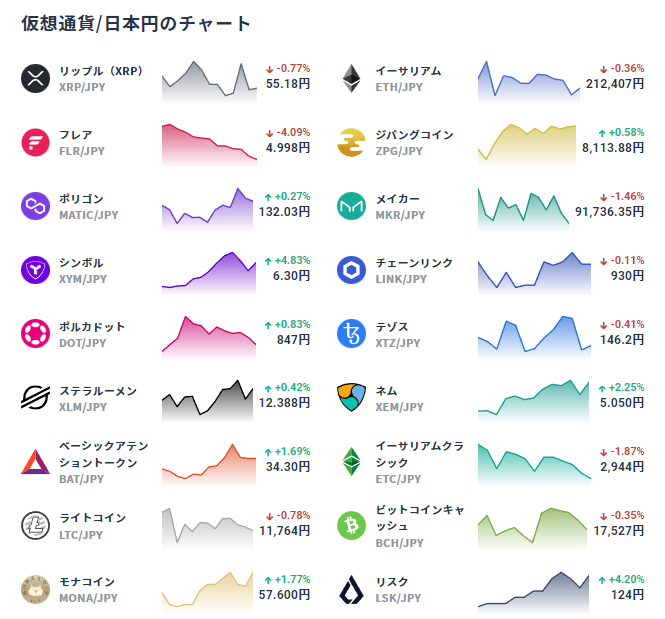665x619 pixels.
Task: Open the FLR/JPY red sparkline chart
Action: tap(210, 145)
